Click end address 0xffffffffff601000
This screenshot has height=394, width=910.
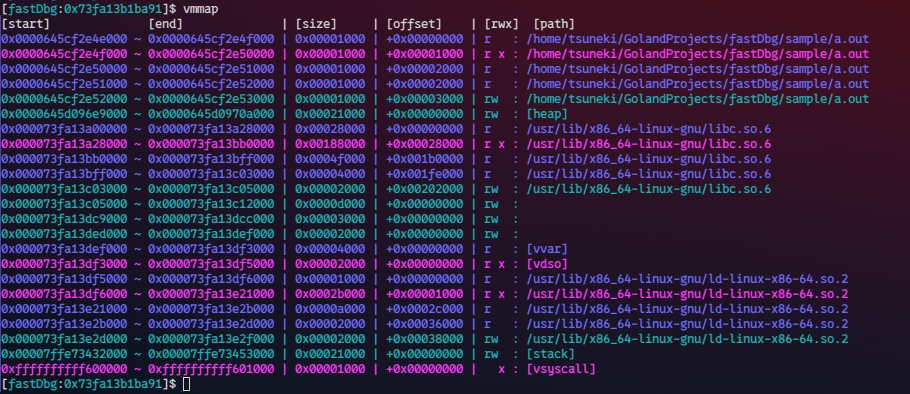211,368
